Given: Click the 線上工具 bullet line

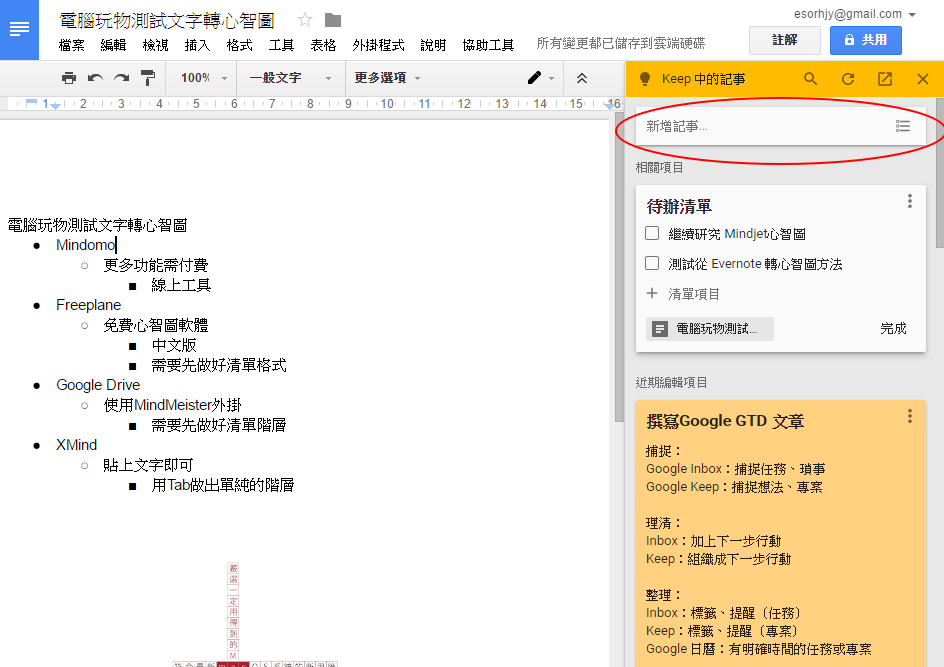Looking at the screenshot, I should click(x=181, y=285).
